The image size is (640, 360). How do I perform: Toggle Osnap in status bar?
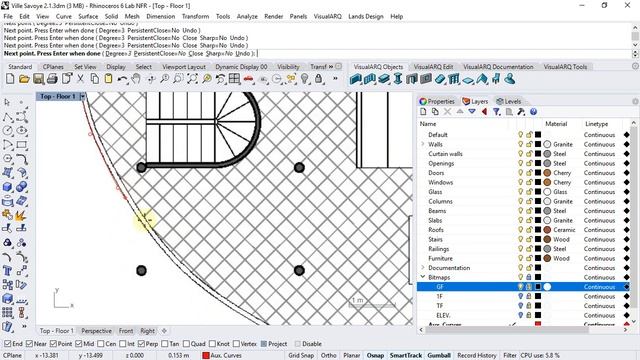(375, 356)
